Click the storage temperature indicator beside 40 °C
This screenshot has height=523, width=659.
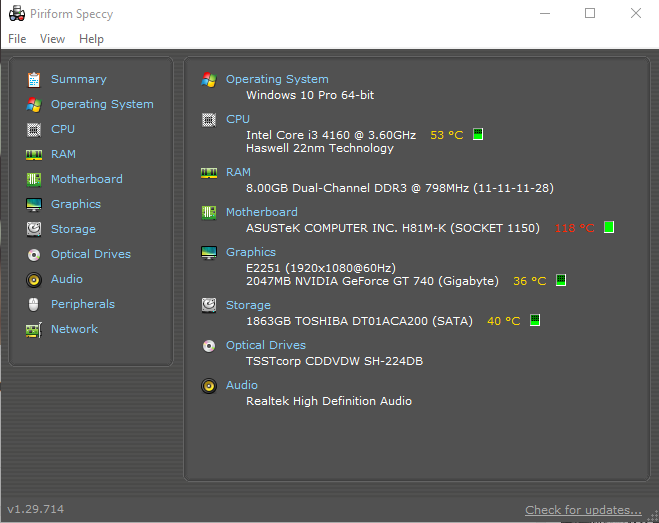pyautogui.click(x=535, y=320)
